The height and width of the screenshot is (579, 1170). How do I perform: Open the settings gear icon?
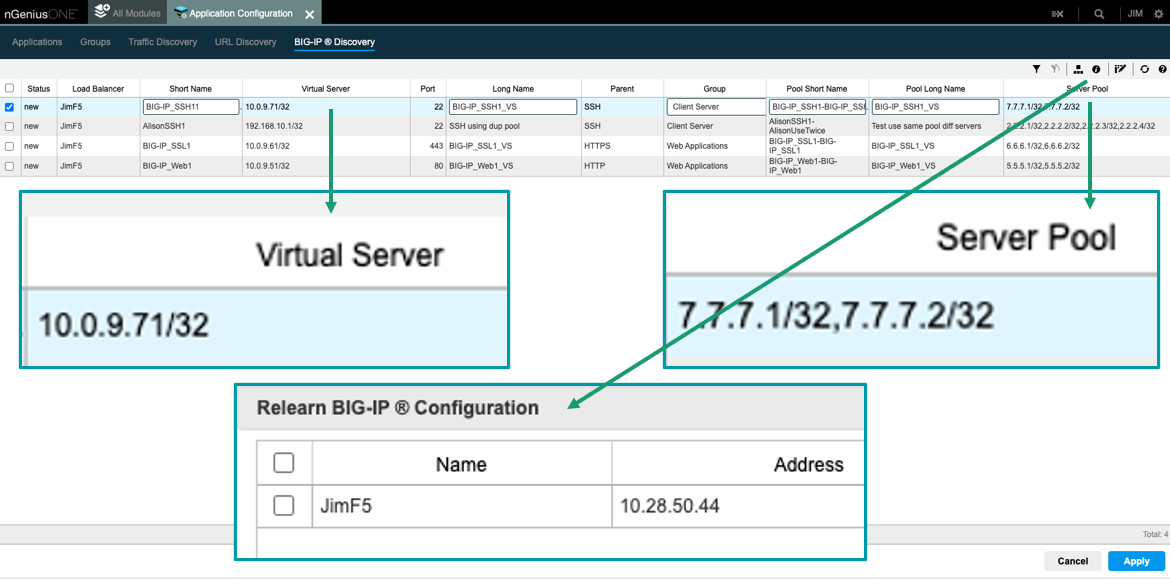1158,13
